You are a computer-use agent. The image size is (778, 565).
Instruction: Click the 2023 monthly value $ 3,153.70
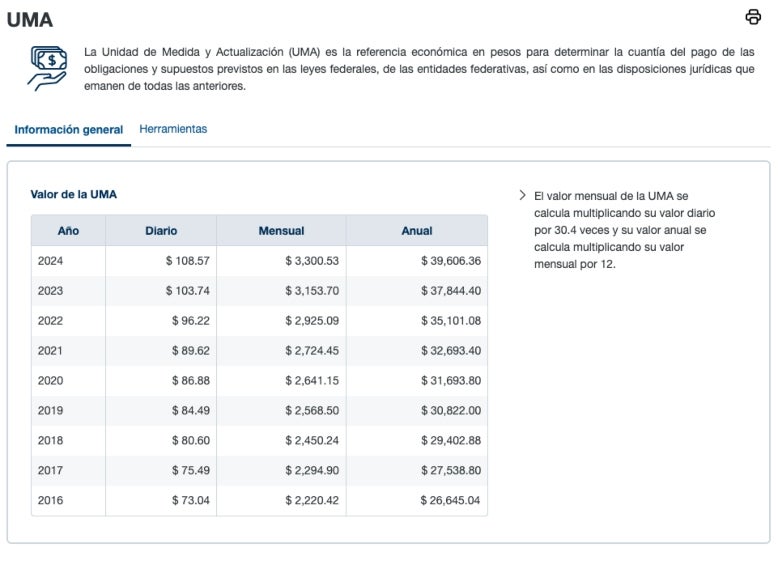tap(312, 291)
